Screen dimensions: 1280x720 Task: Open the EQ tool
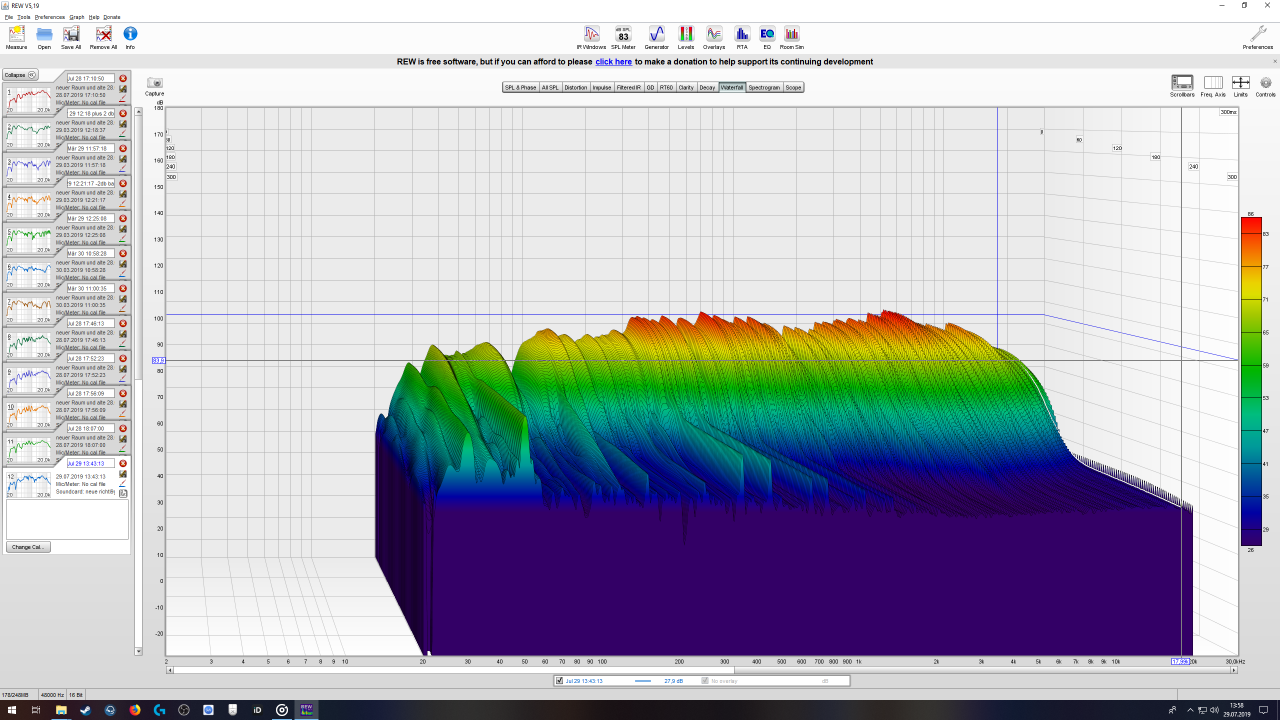pyautogui.click(x=767, y=34)
